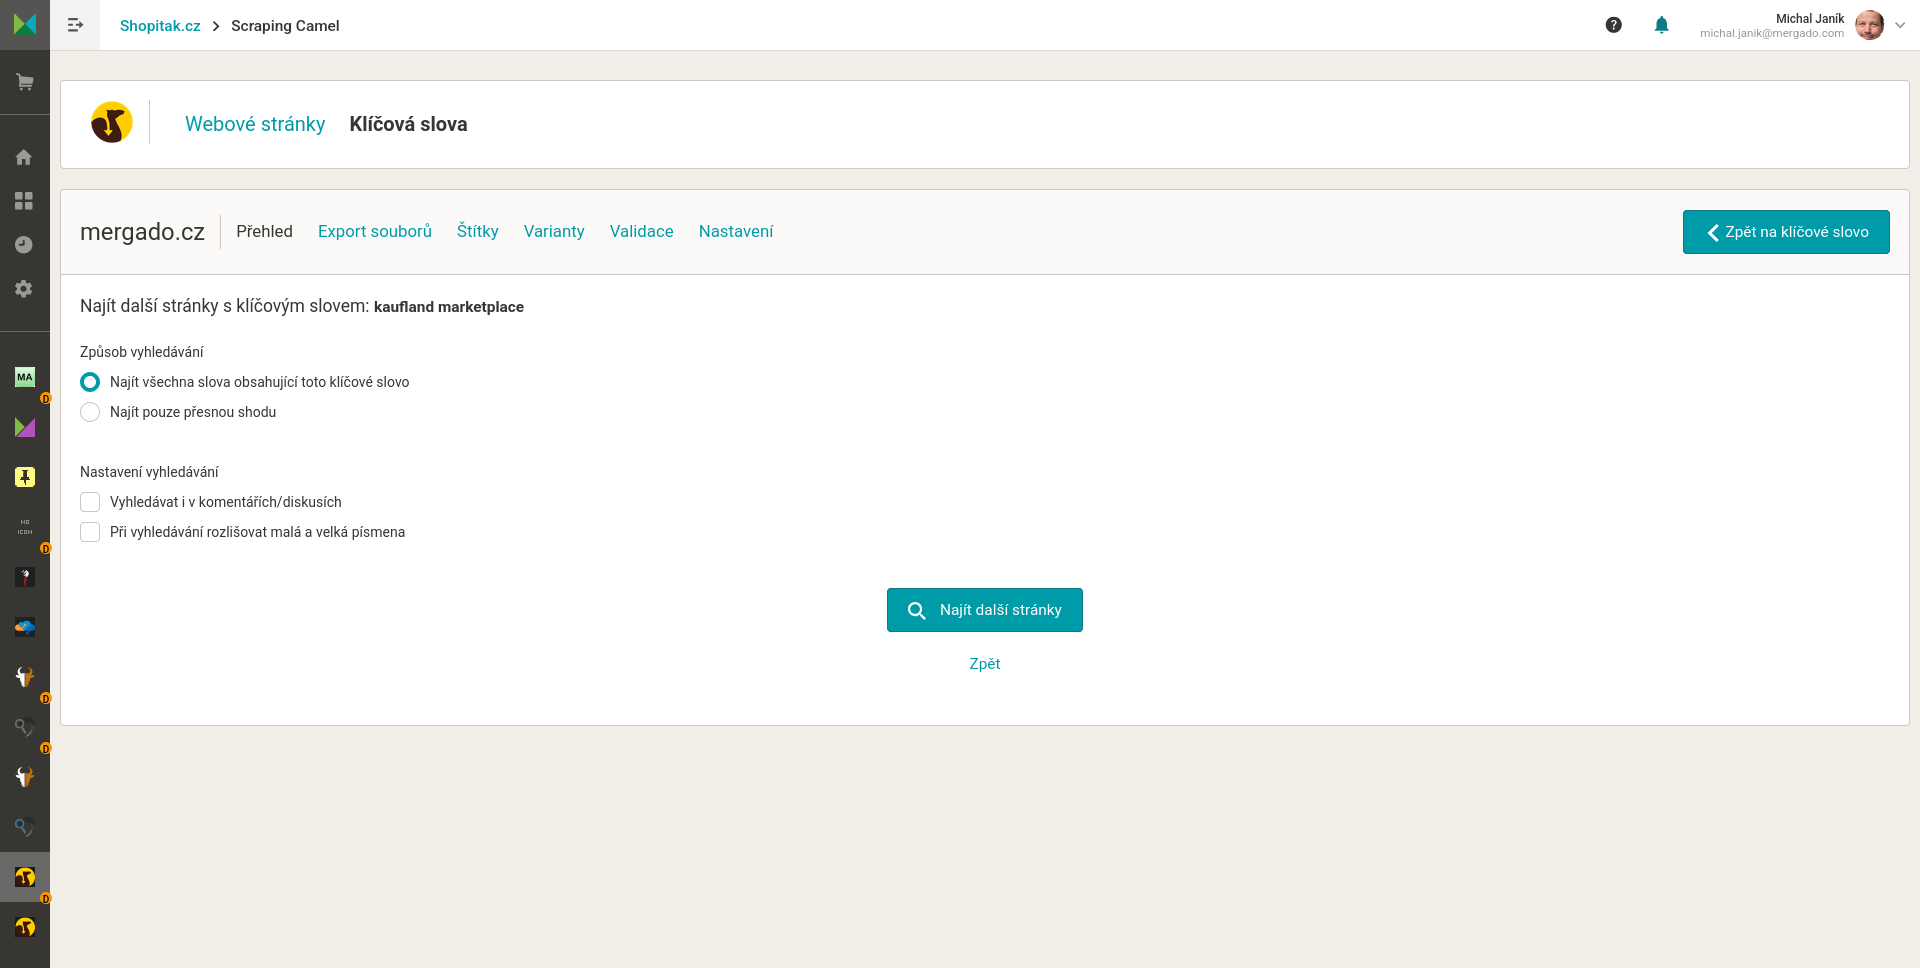
Task: Enable 'Vyhledávat i v komentářích/diskusích' checkbox
Action: [90, 502]
